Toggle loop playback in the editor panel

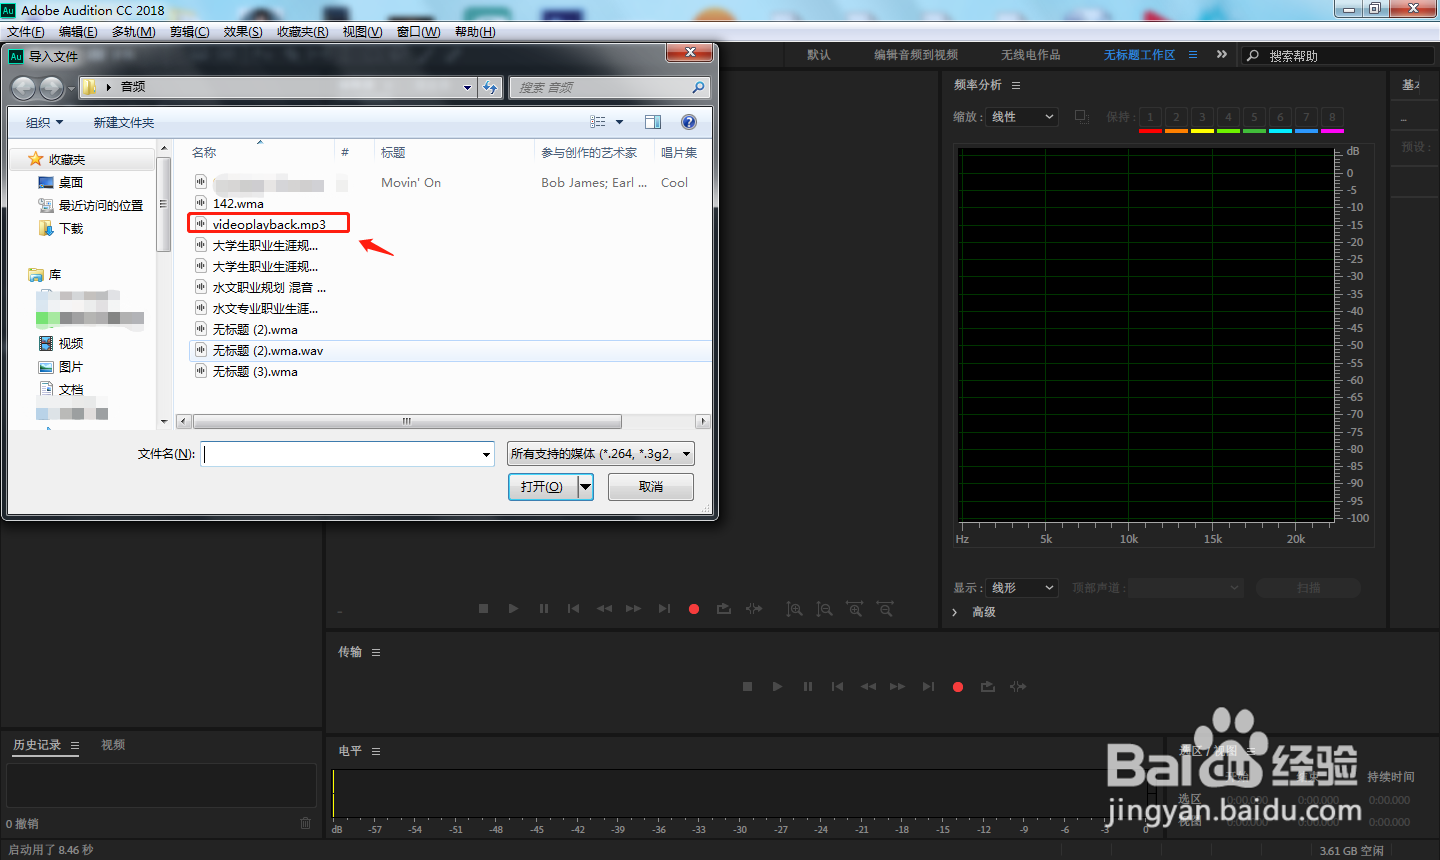(x=724, y=608)
